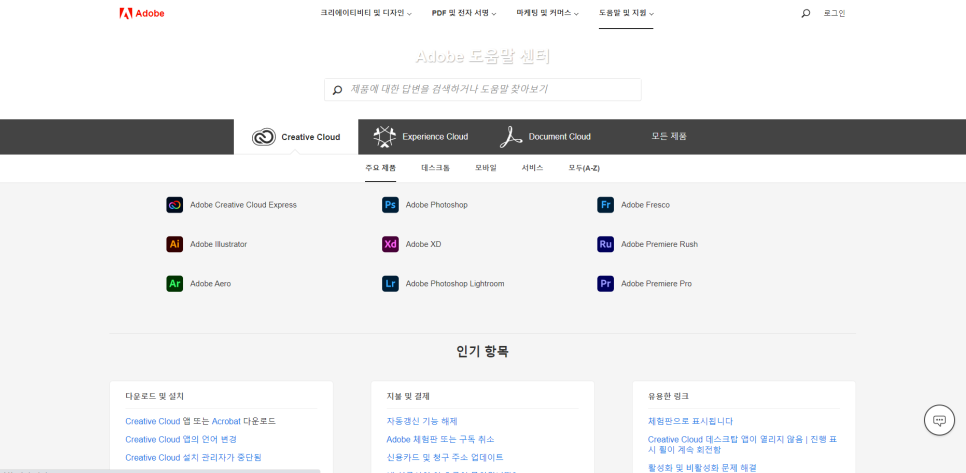This screenshot has height=473, width=966.
Task: Open the Adobe Premiere Pro text link
Action: 656,284
